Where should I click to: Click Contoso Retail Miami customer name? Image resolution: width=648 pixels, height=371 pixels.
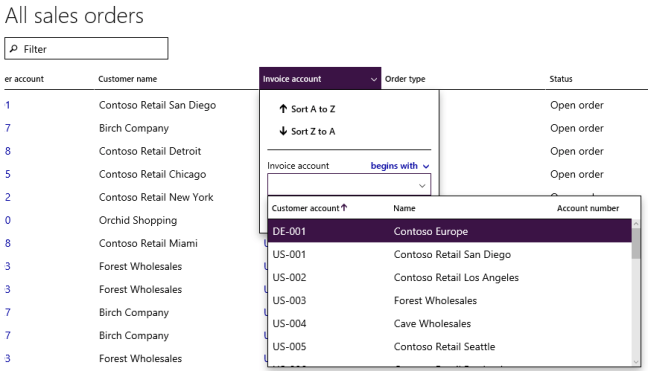coord(148,243)
